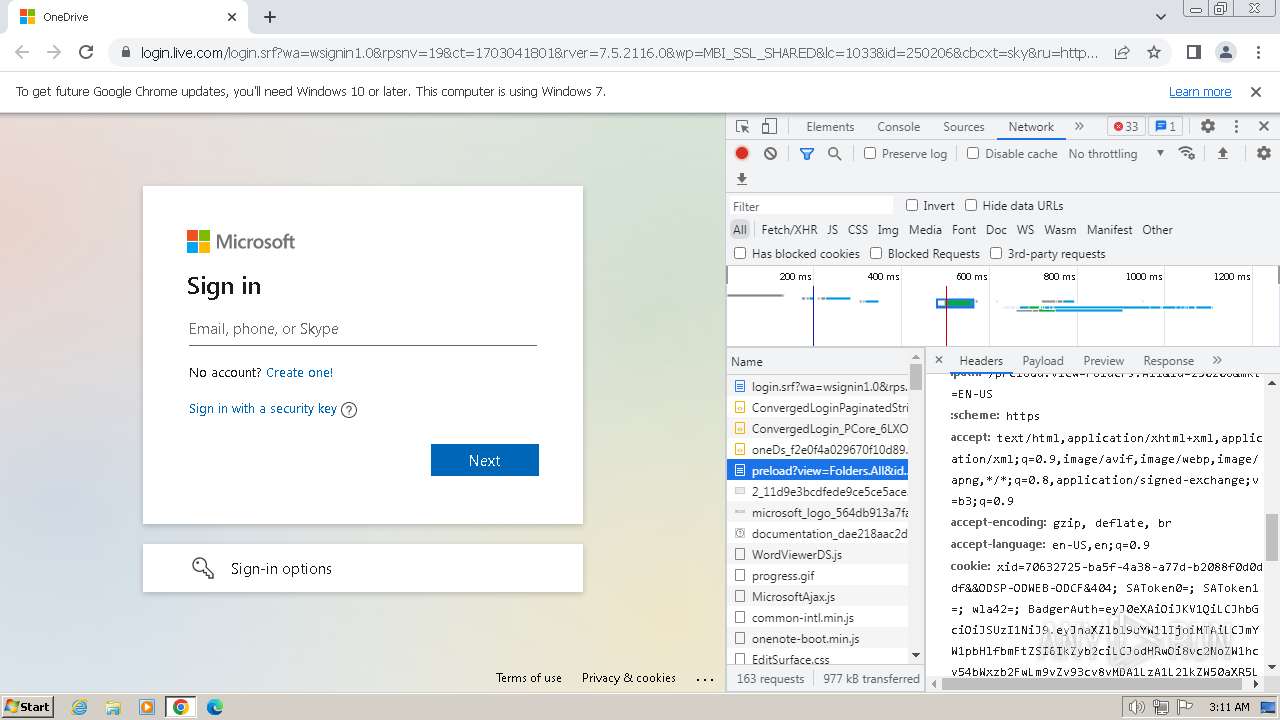Click Sign in with a security key
Viewport: 1280px width, 720px height.
263,408
